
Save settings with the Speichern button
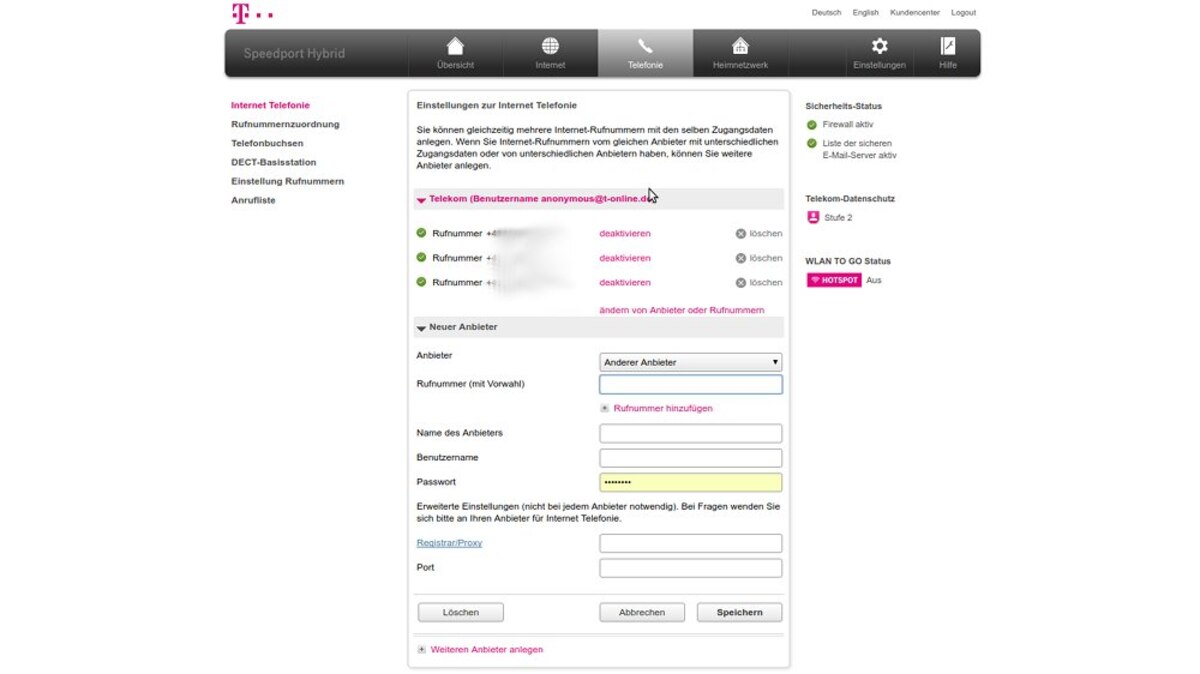pyautogui.click(x=739, y=612)
